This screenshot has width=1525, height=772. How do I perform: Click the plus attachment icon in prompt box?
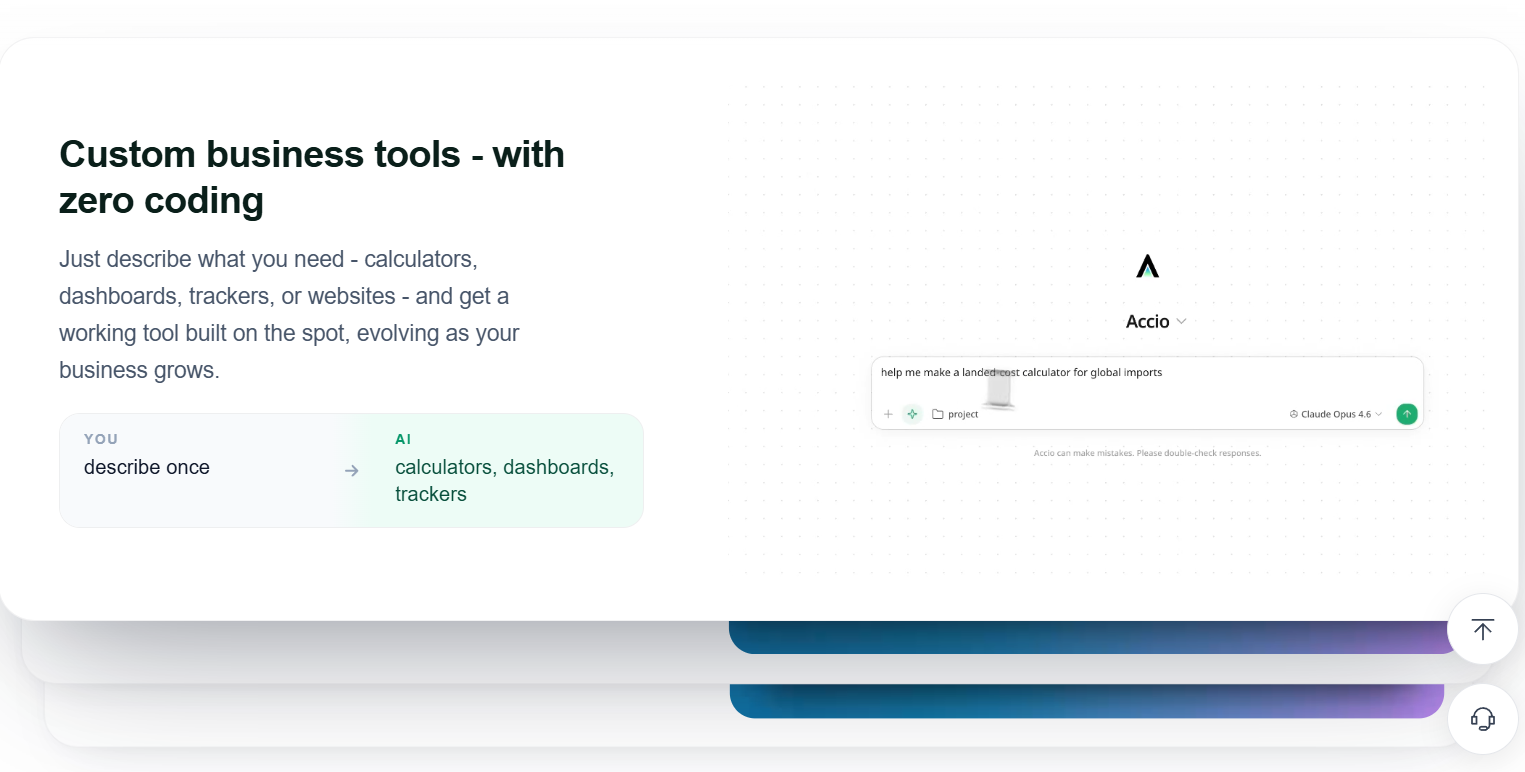(x=888, y=414)
